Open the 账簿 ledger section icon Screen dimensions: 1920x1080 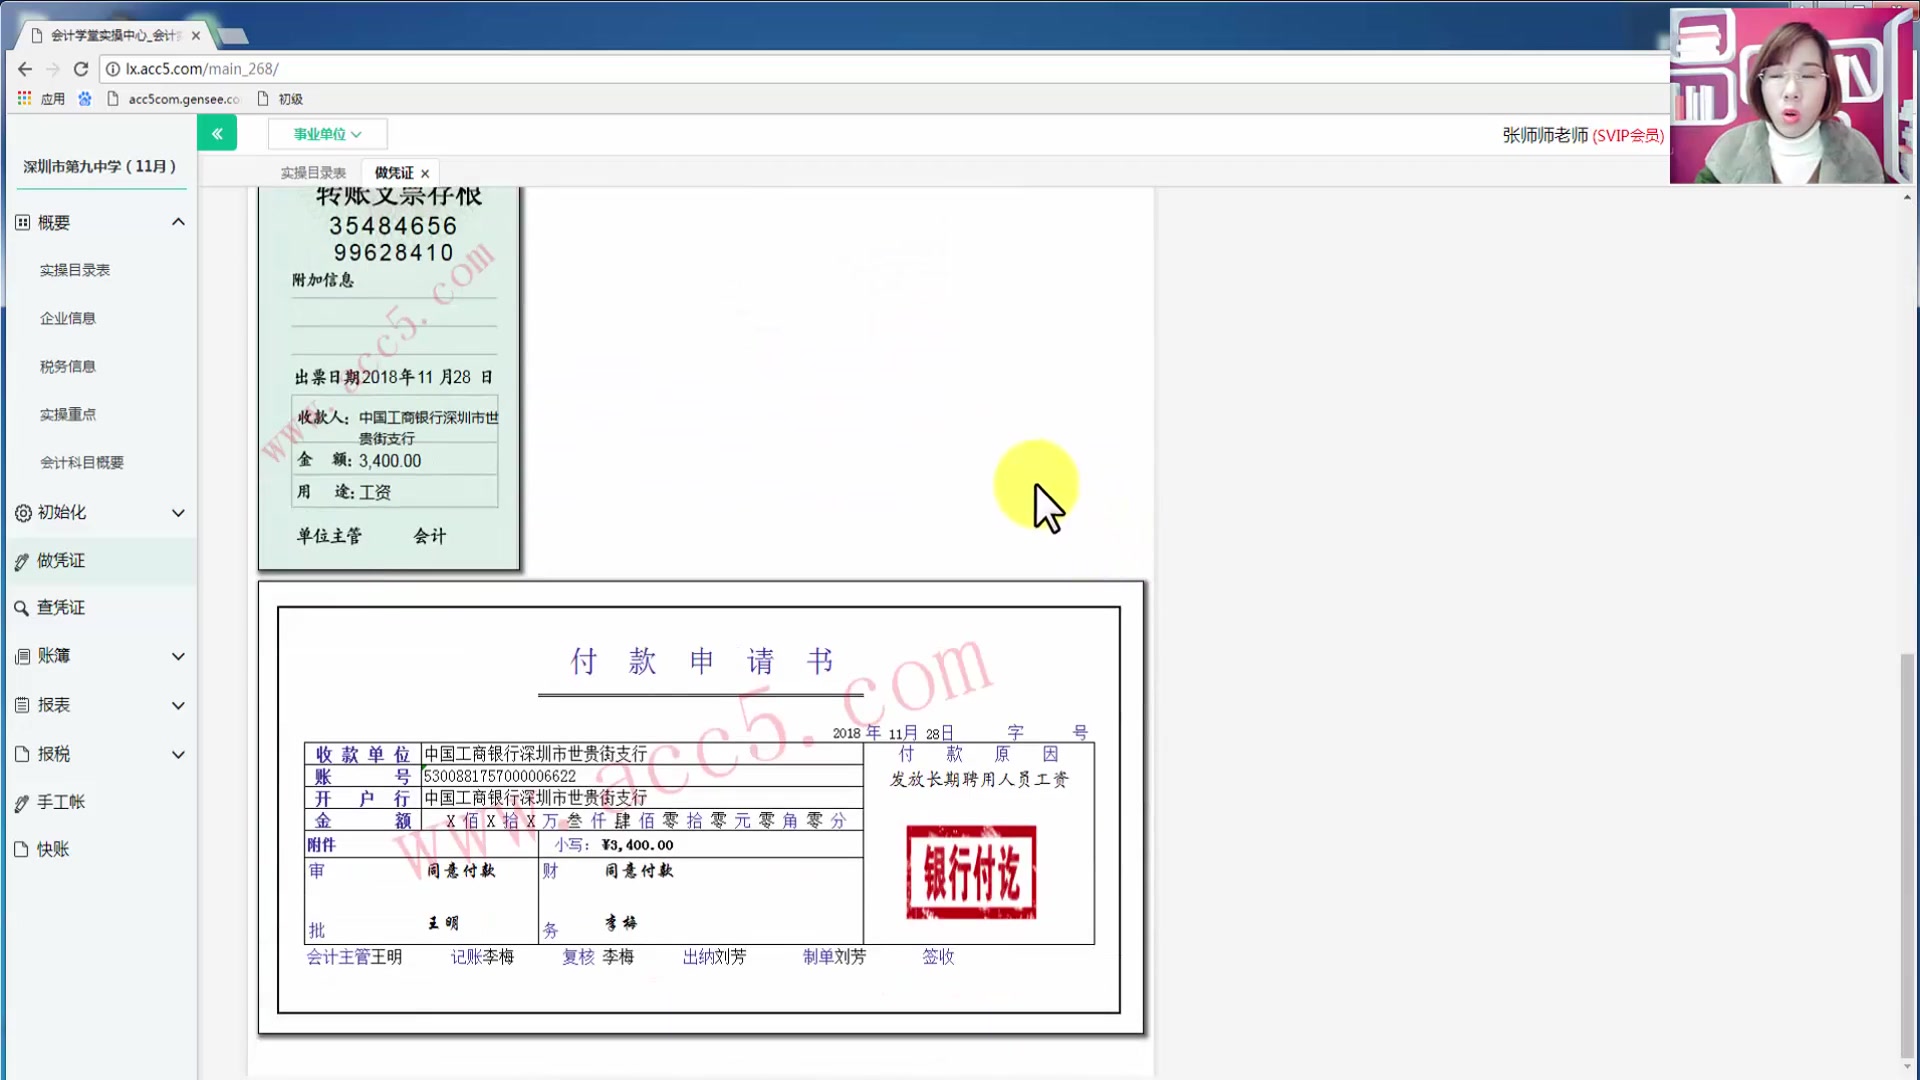(22, 656)
